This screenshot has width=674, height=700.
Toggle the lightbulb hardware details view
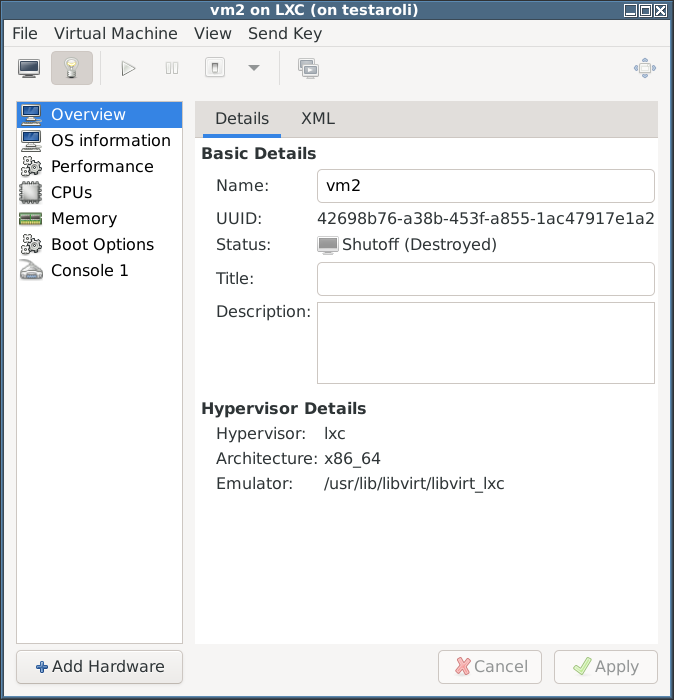pyautogui.click(x=72, y=68)
